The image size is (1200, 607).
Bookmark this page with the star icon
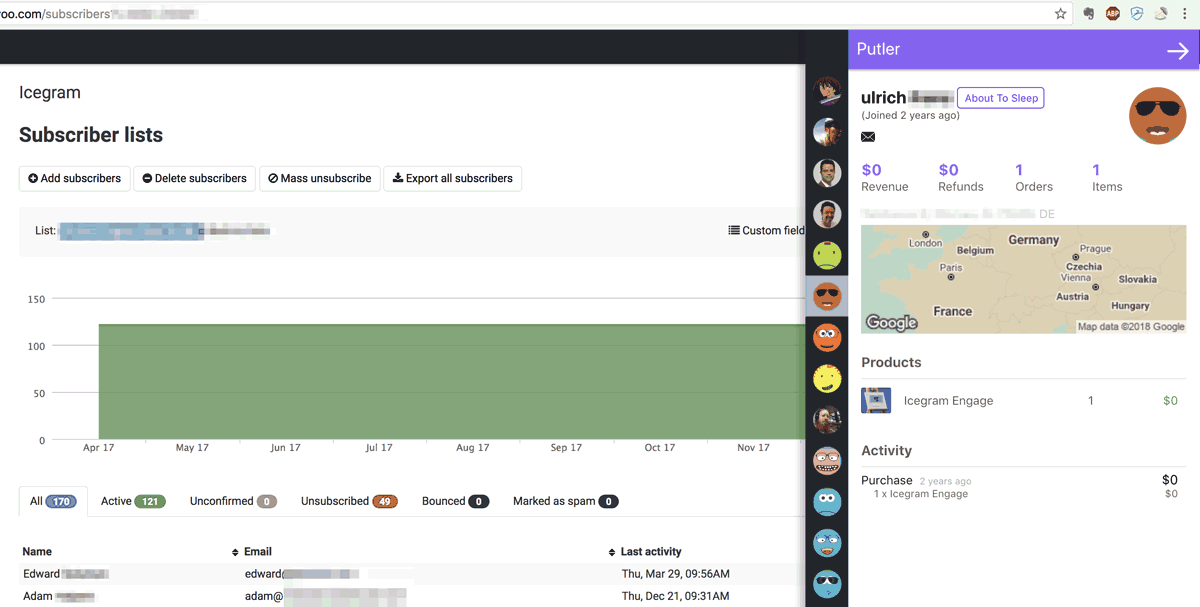(1061, 14)
